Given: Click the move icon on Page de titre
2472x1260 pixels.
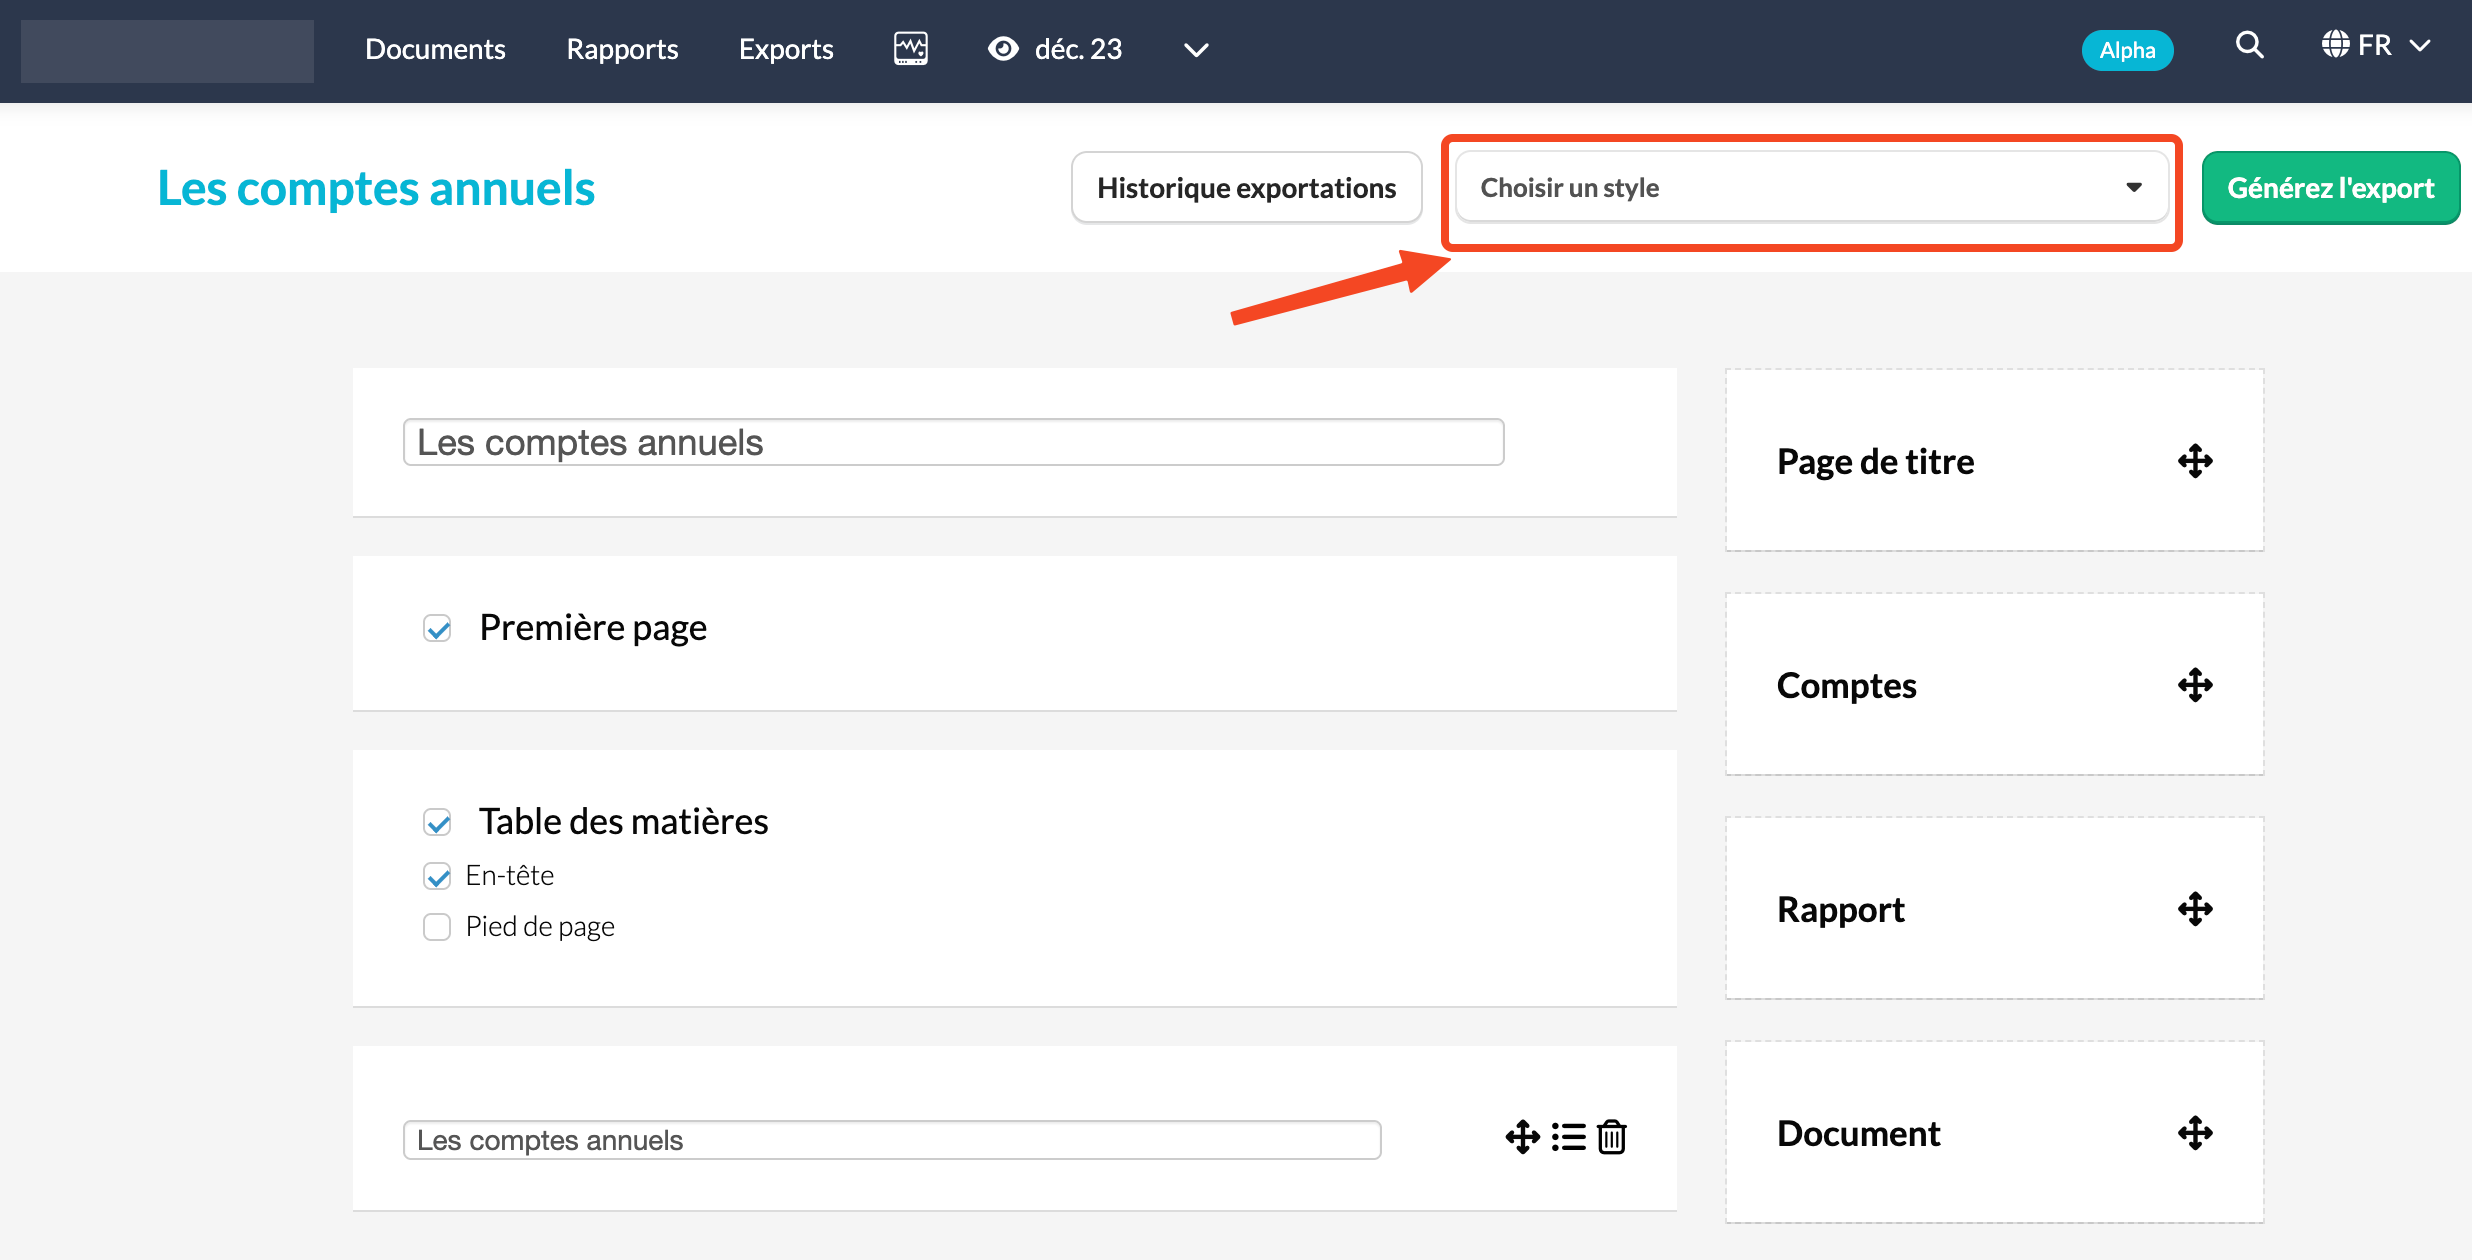Looking at the screenshot, I should 2195,461.
